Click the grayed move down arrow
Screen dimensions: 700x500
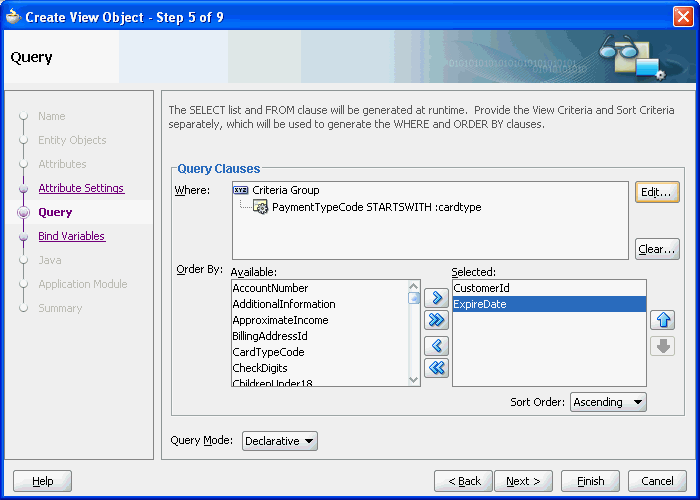pyautogui.click(x=662, y=346)
